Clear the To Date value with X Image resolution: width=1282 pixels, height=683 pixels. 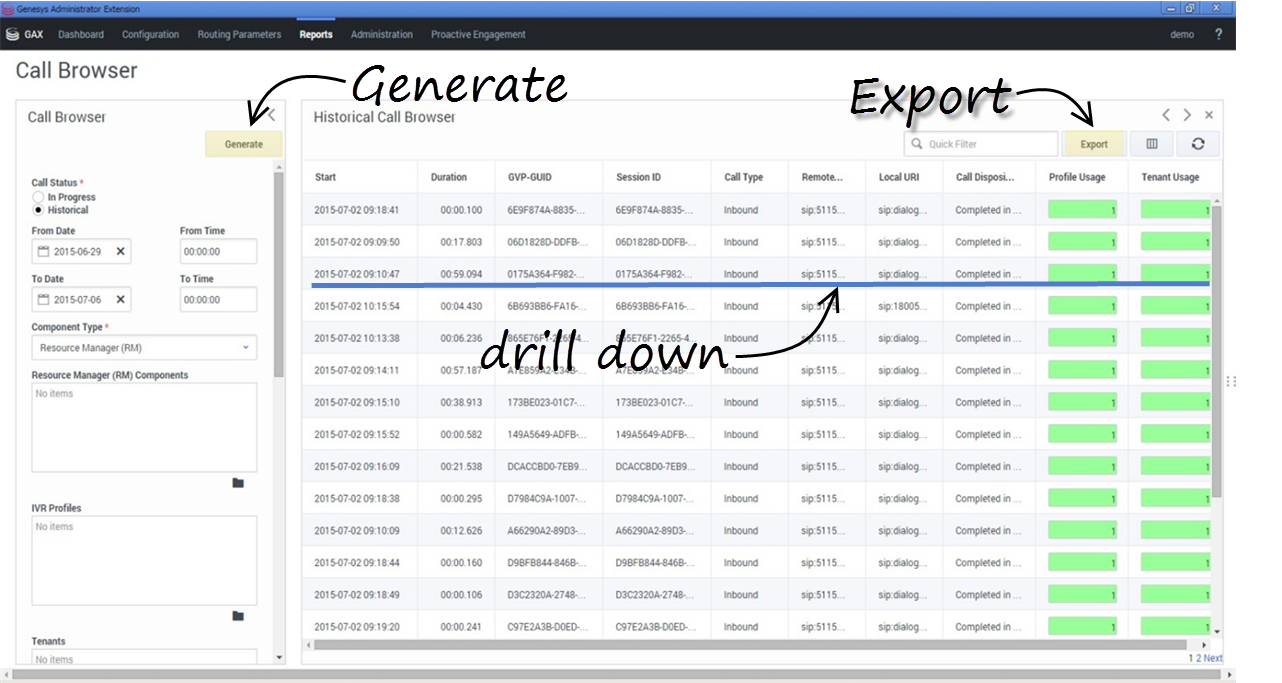click(121, 299)
